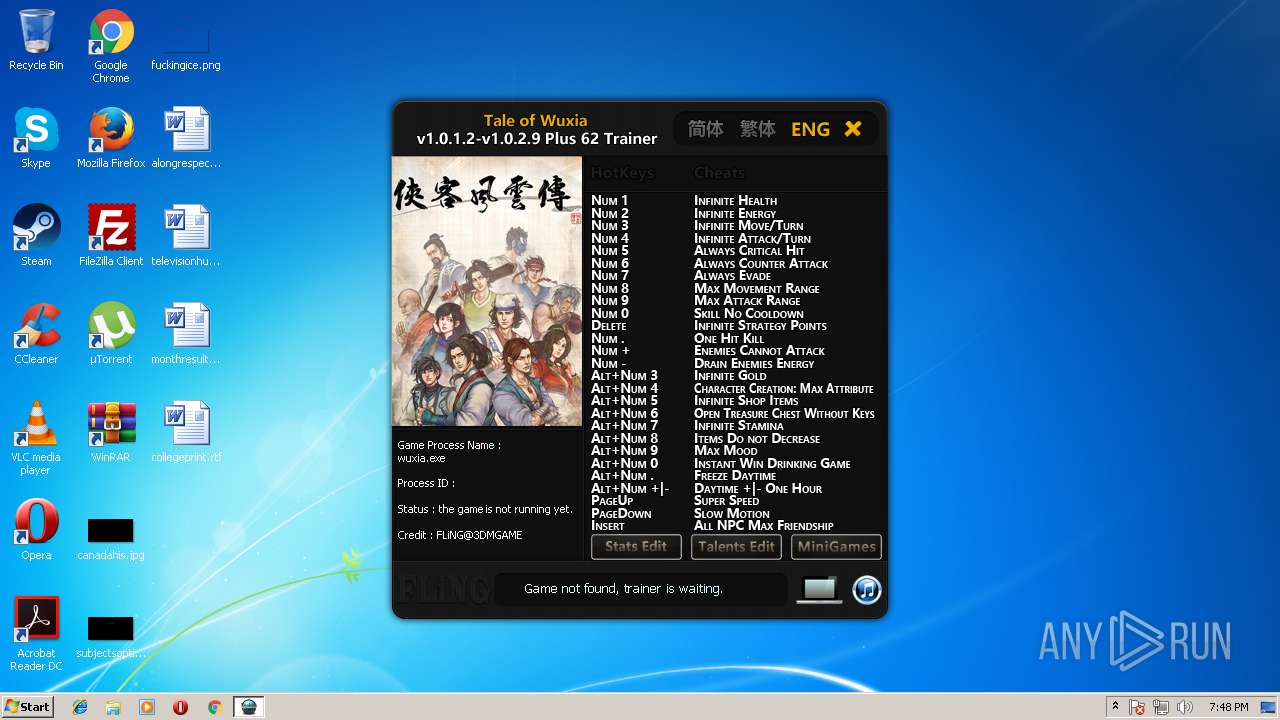Open Windows Explorer folder on taskbar
The width and height of the screenshot is (1280, 720).
click(x=113, y=707)
